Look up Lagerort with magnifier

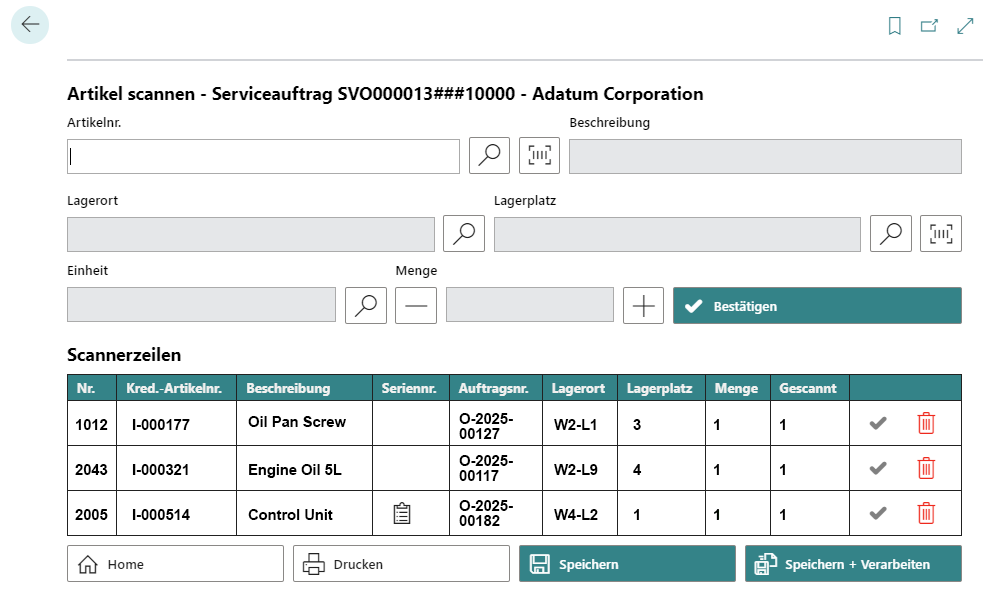tap(464, 233)
